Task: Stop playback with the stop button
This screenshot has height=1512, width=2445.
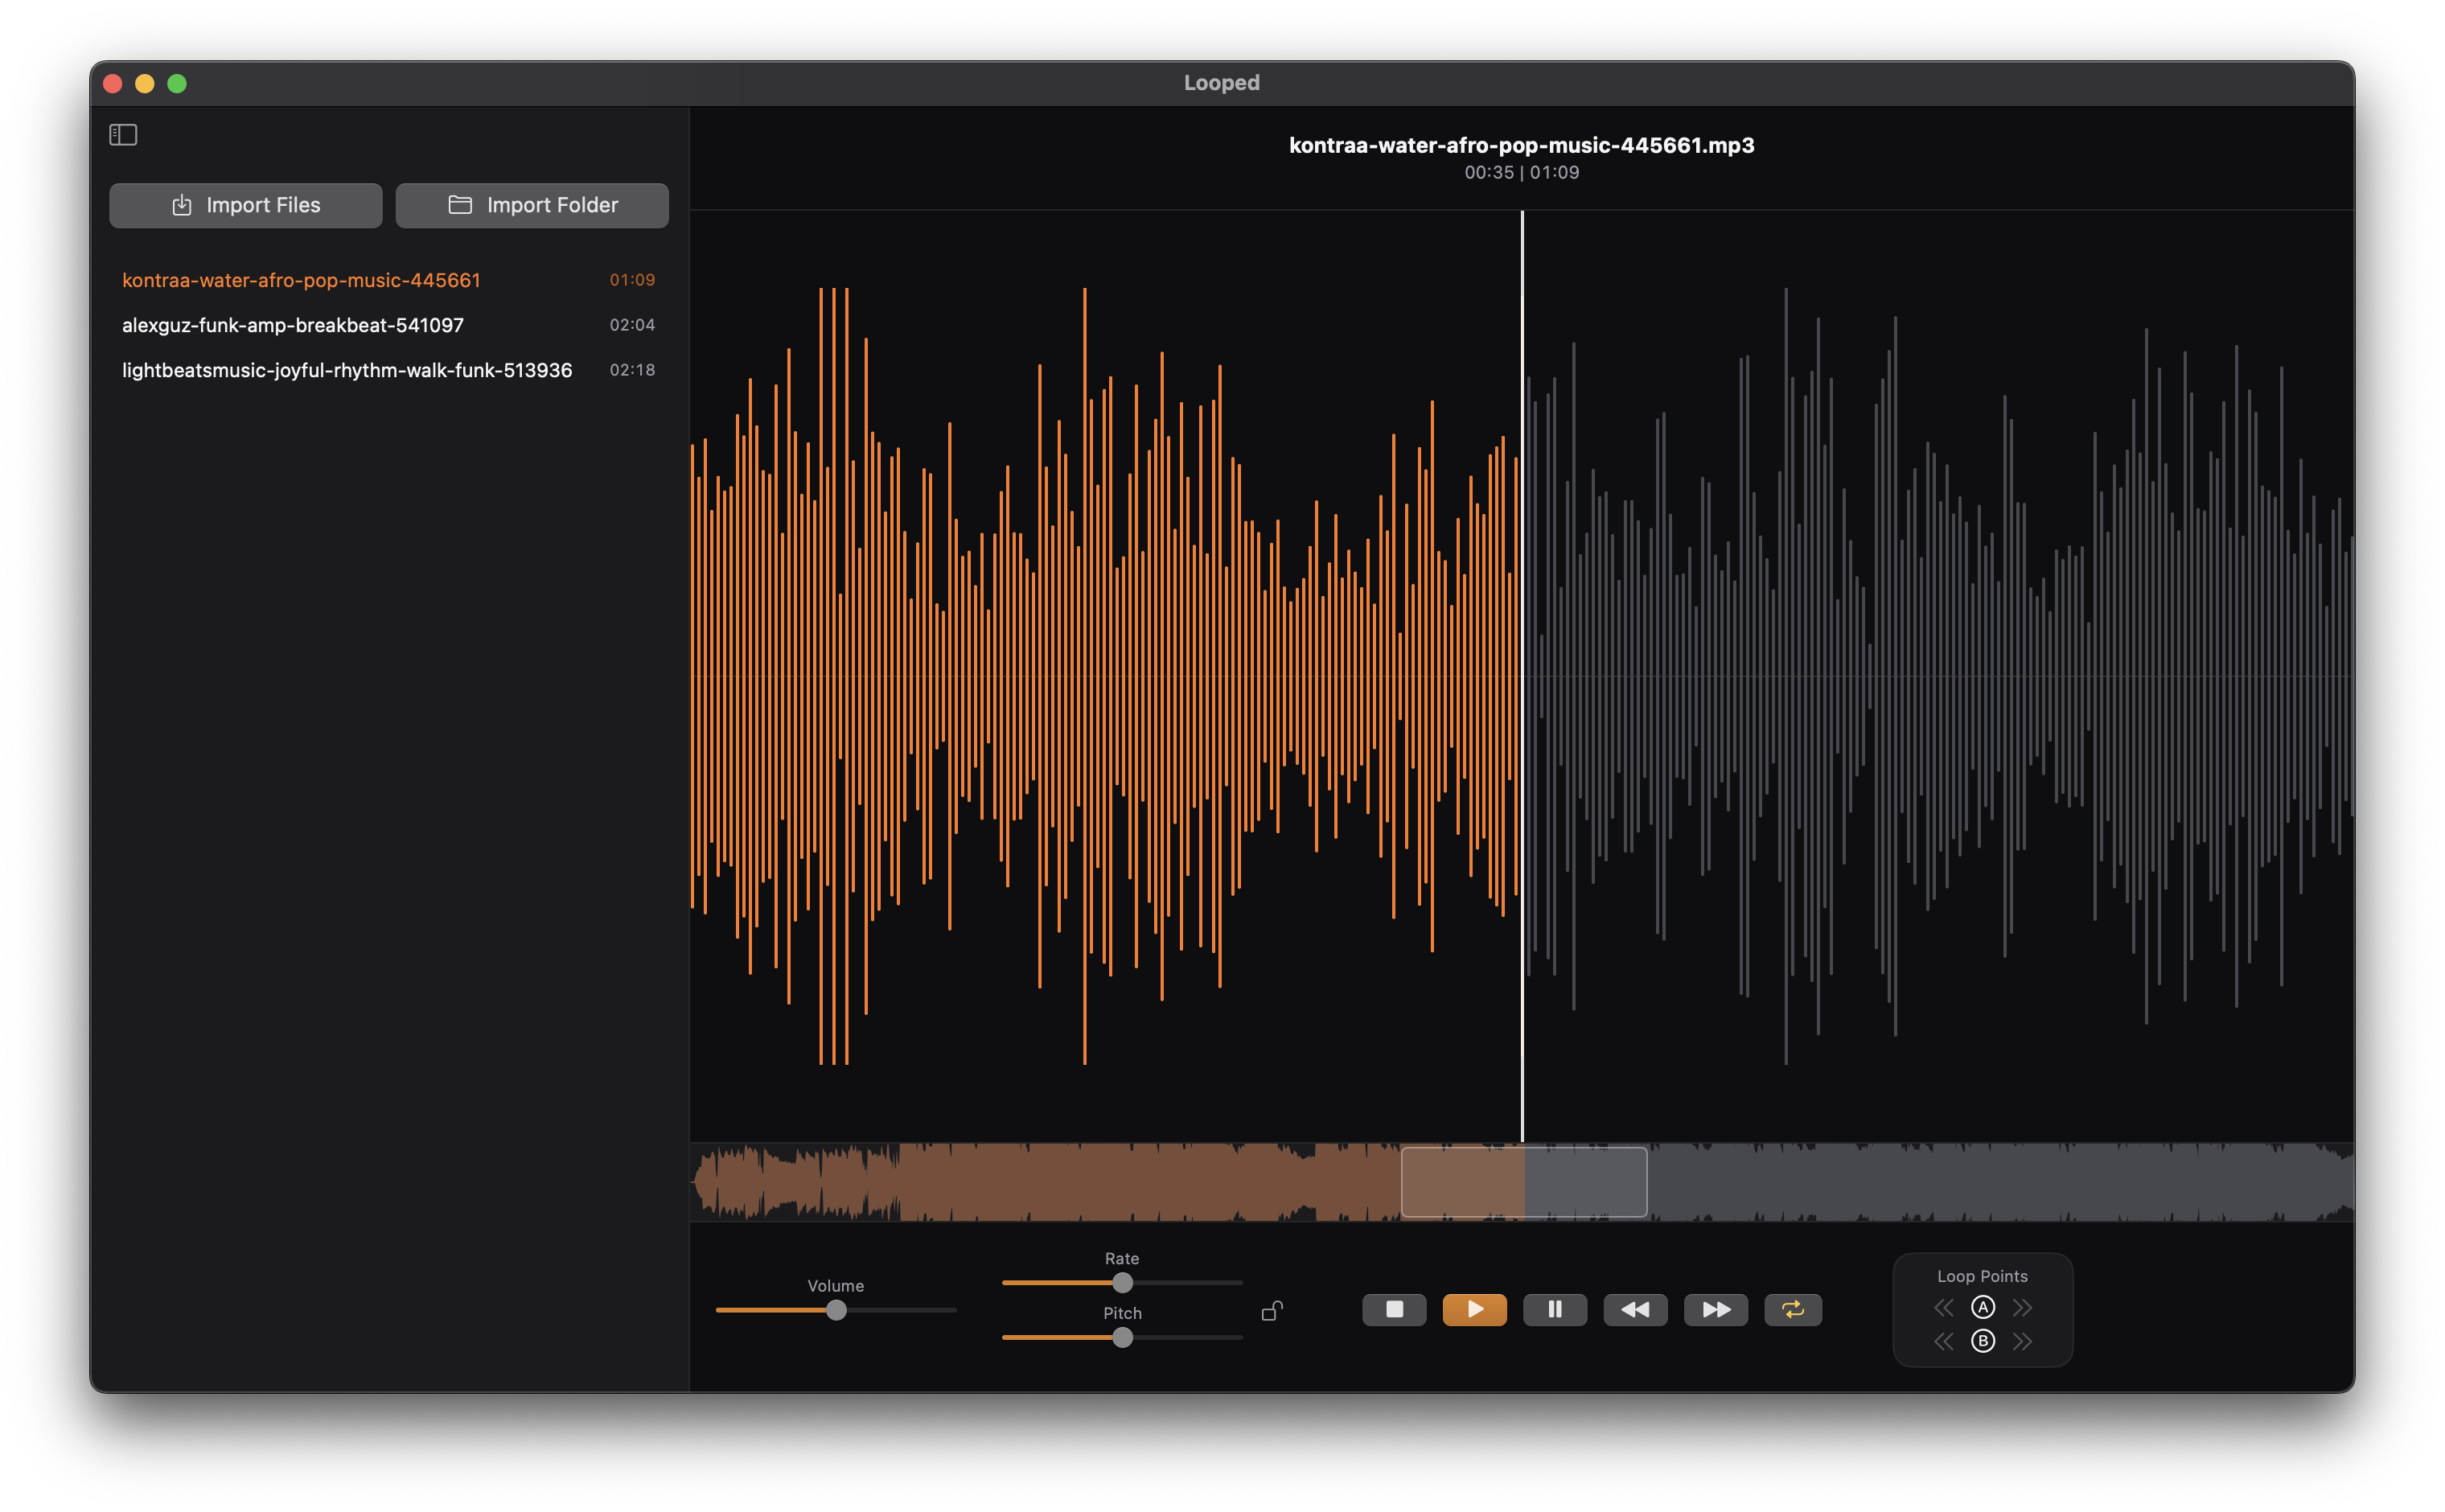Action: (1394, 1309)
